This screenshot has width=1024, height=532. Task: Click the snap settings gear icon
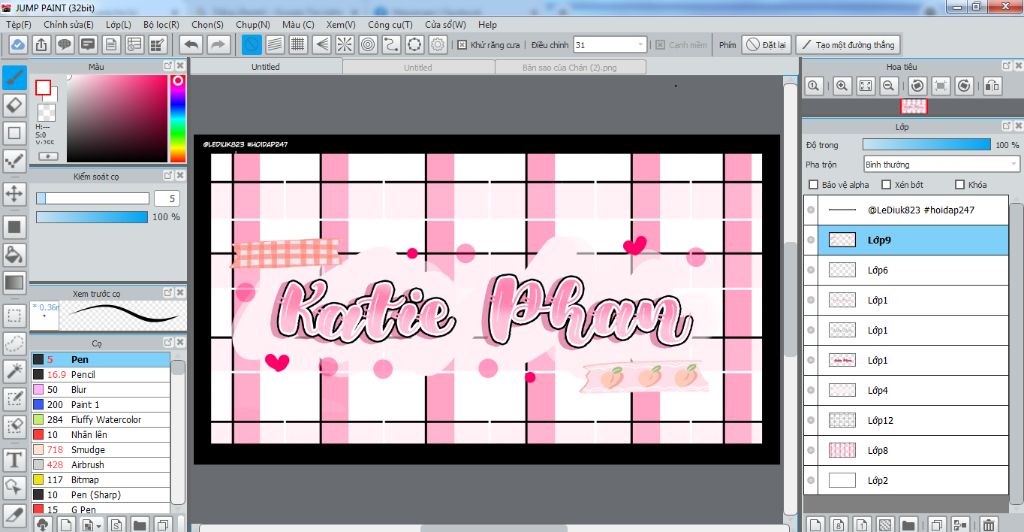(438, 44)
